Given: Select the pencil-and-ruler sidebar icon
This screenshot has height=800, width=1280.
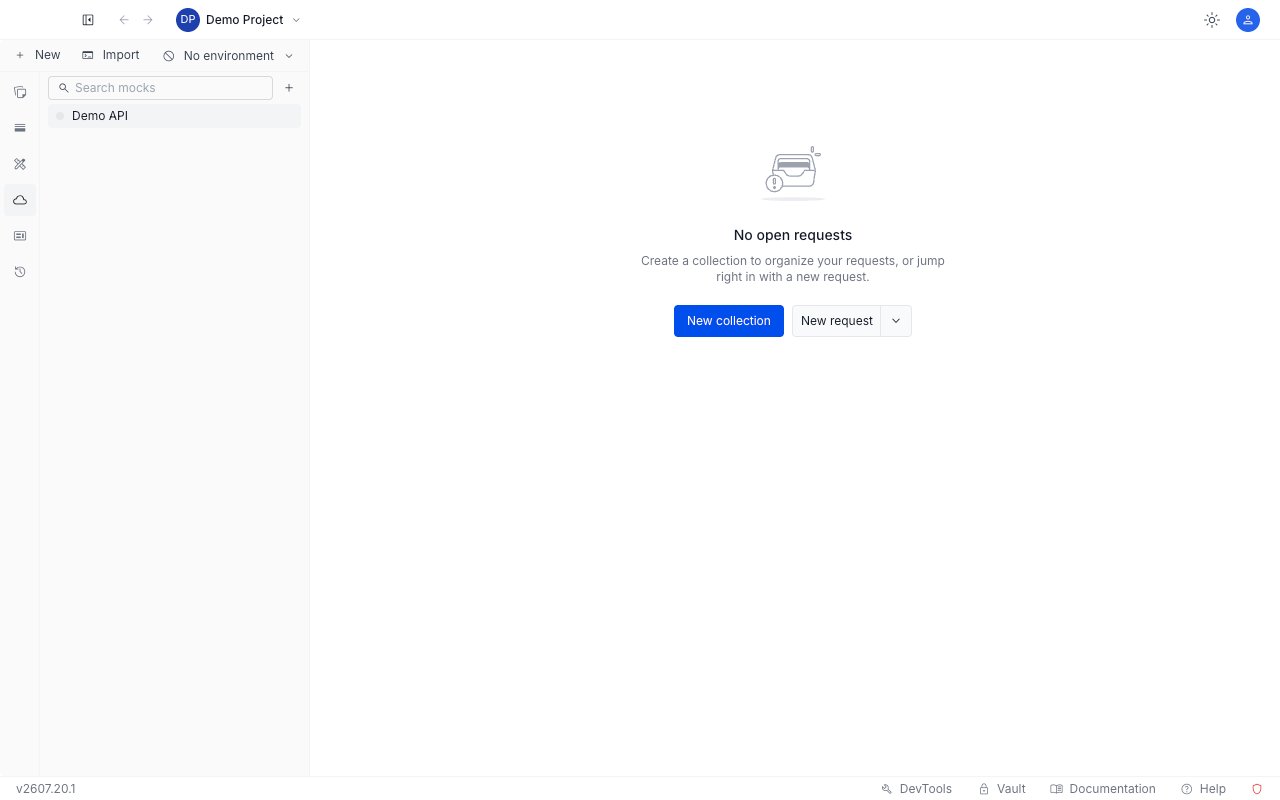Looking at the screenshot, I should click(x=20, y=164).
